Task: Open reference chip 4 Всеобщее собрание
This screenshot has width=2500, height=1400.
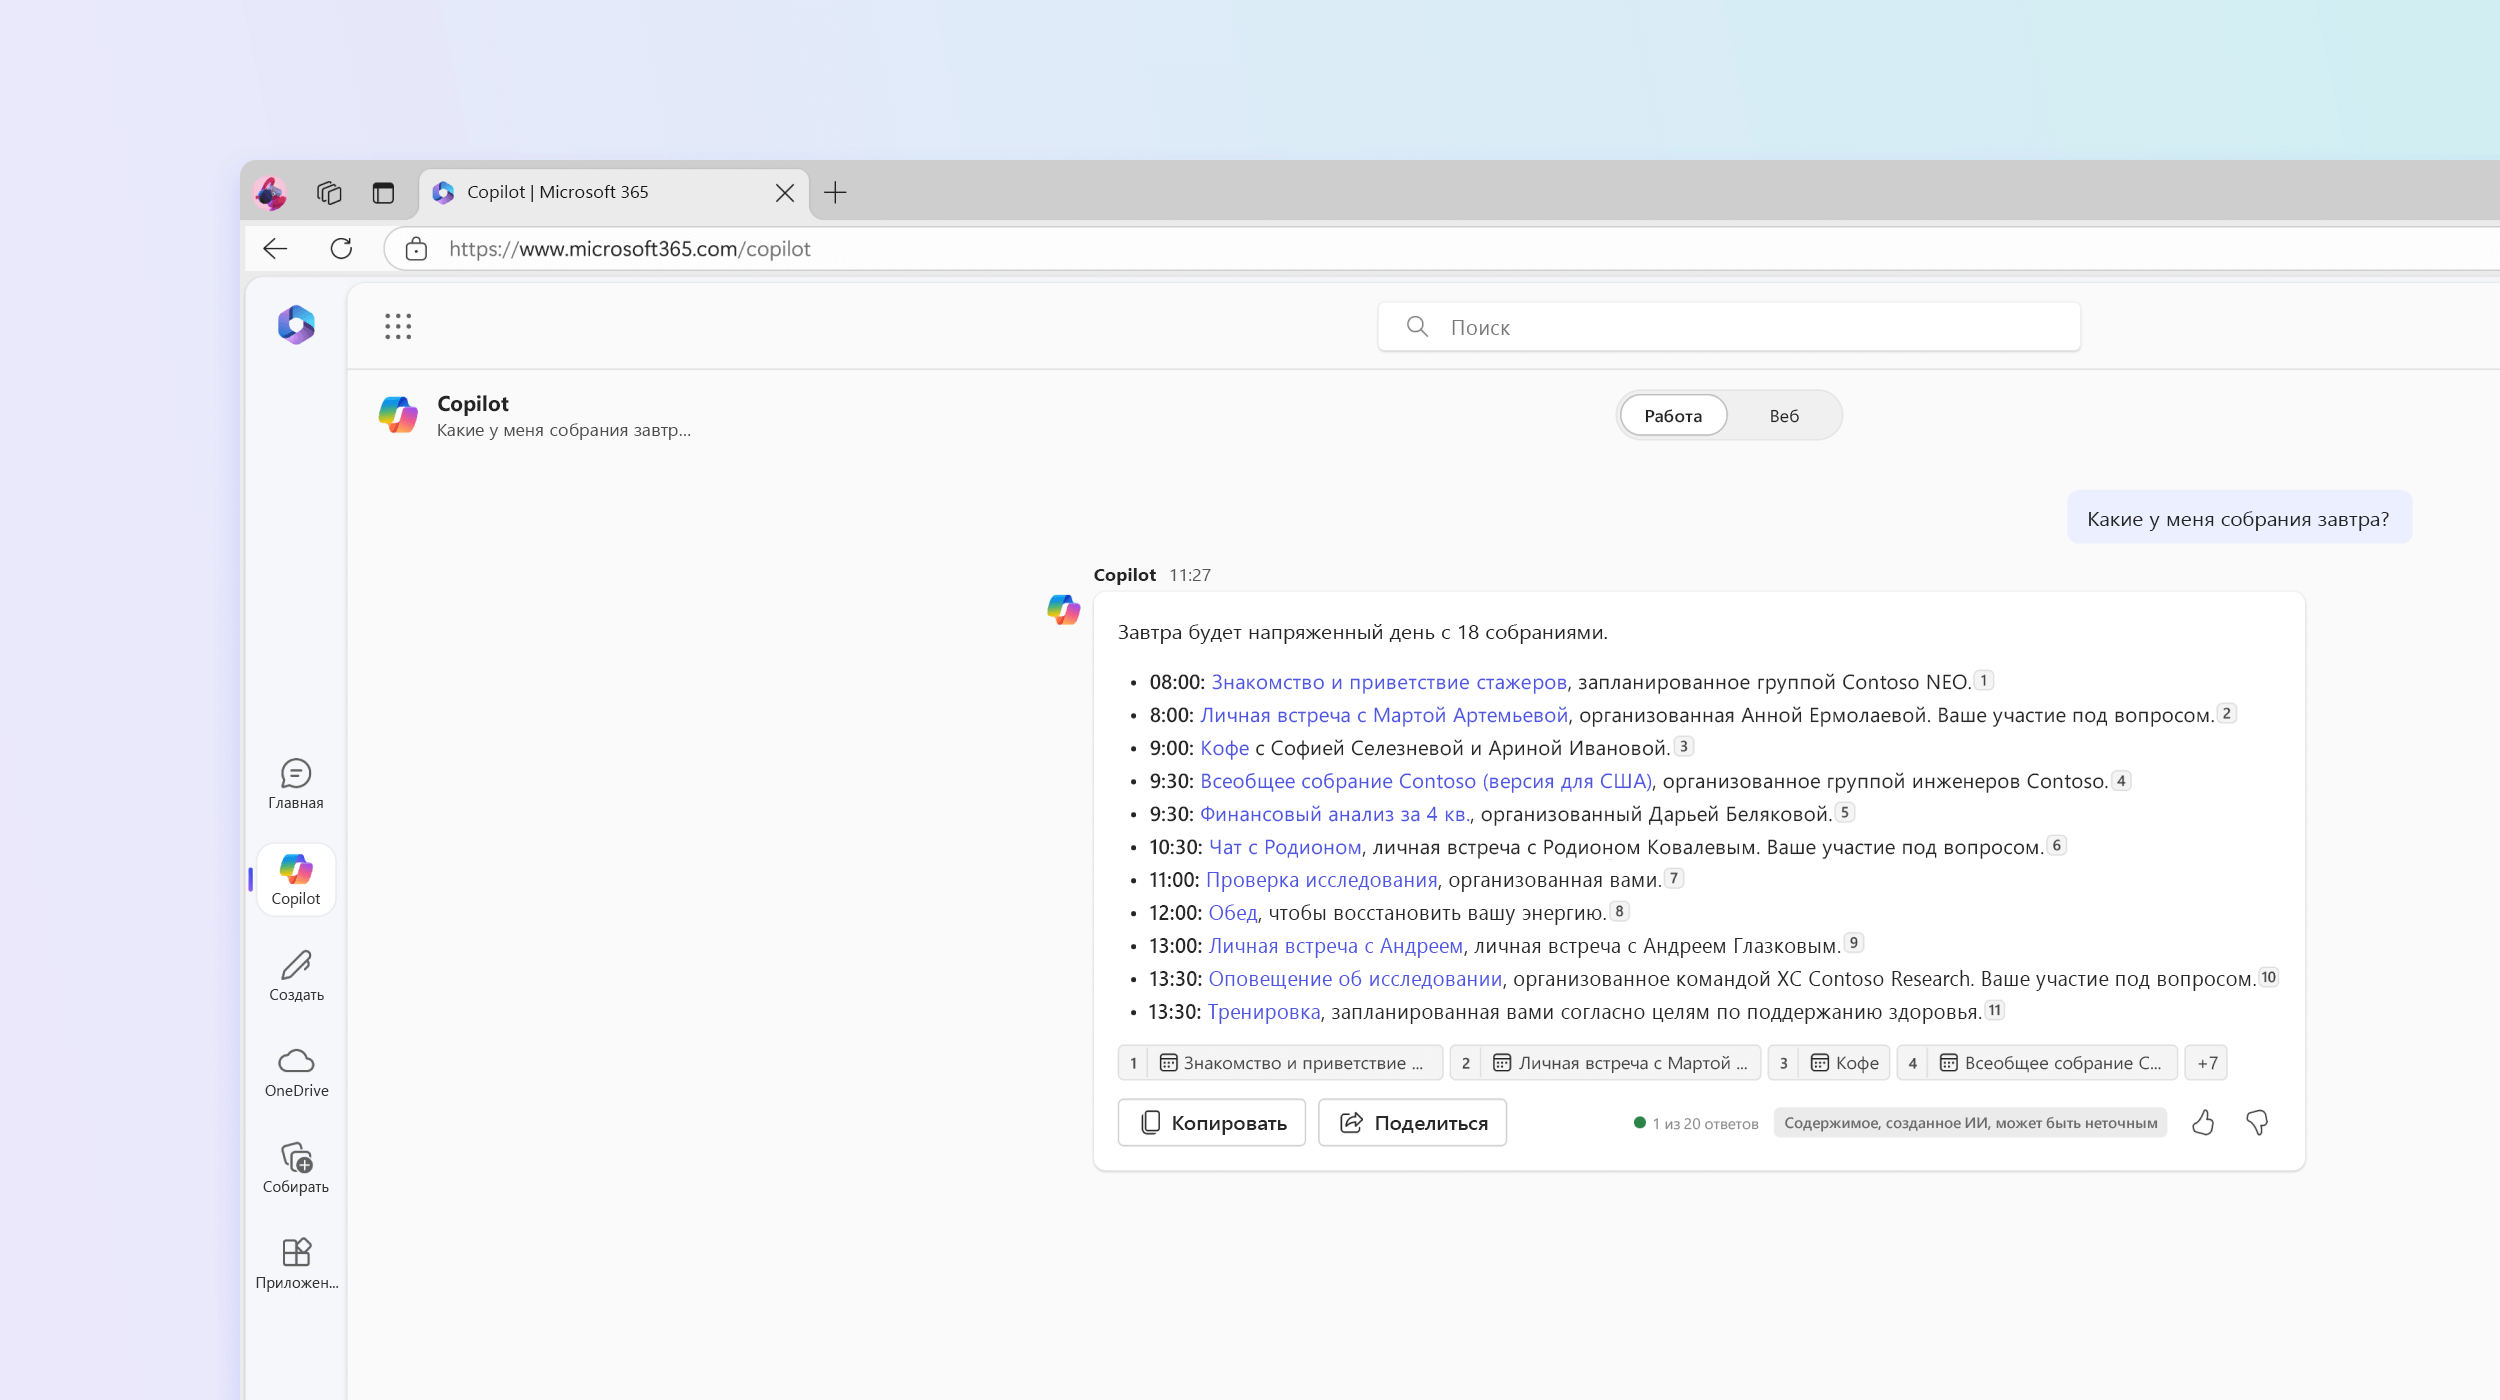Action: tap(2037, 1063)
